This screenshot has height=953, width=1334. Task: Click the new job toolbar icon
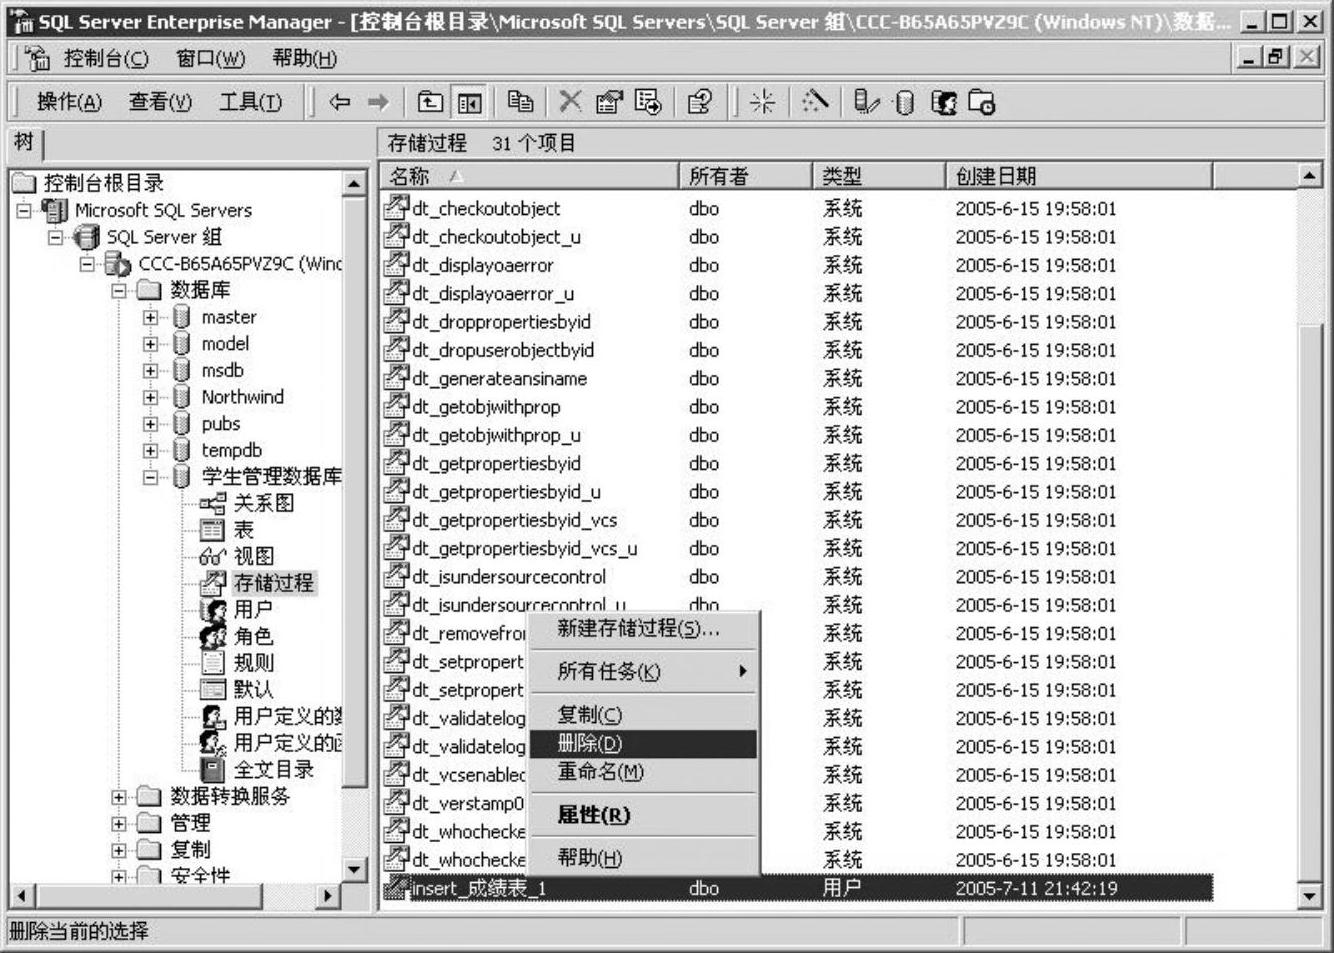click(982, 102)
